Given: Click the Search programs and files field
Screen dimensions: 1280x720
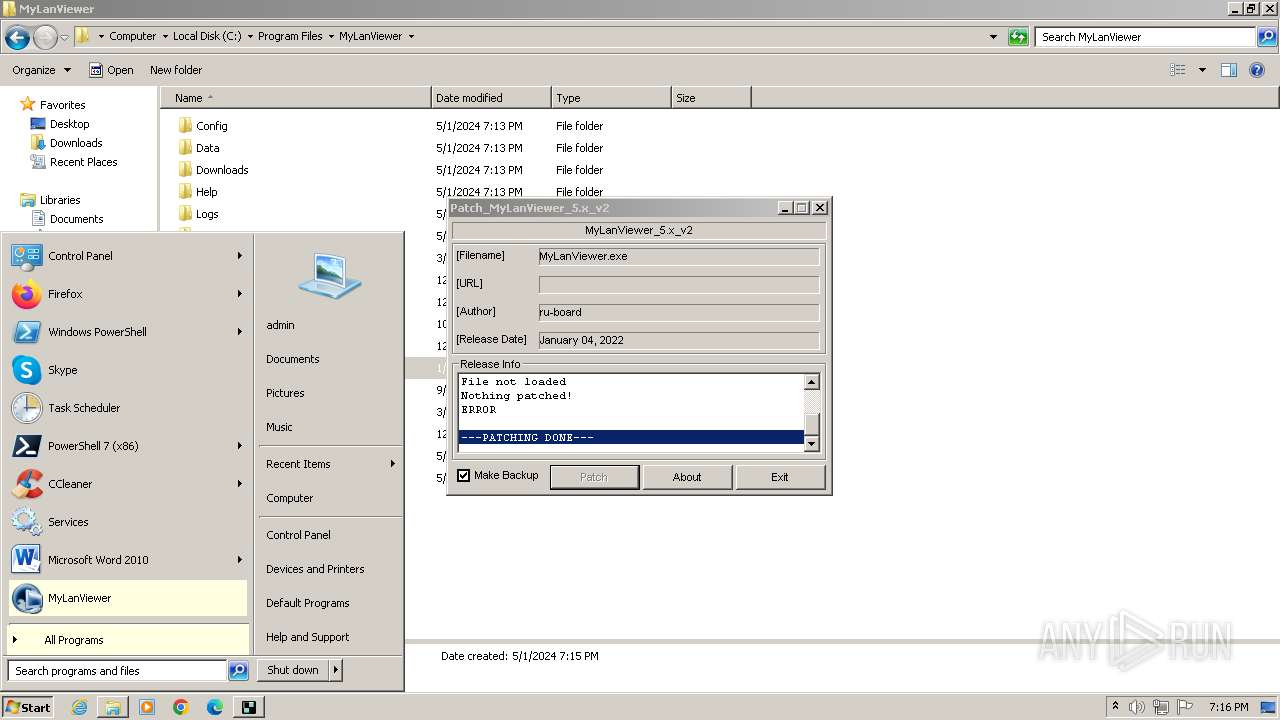Looking at the screenshot, I should coord(118,671).
